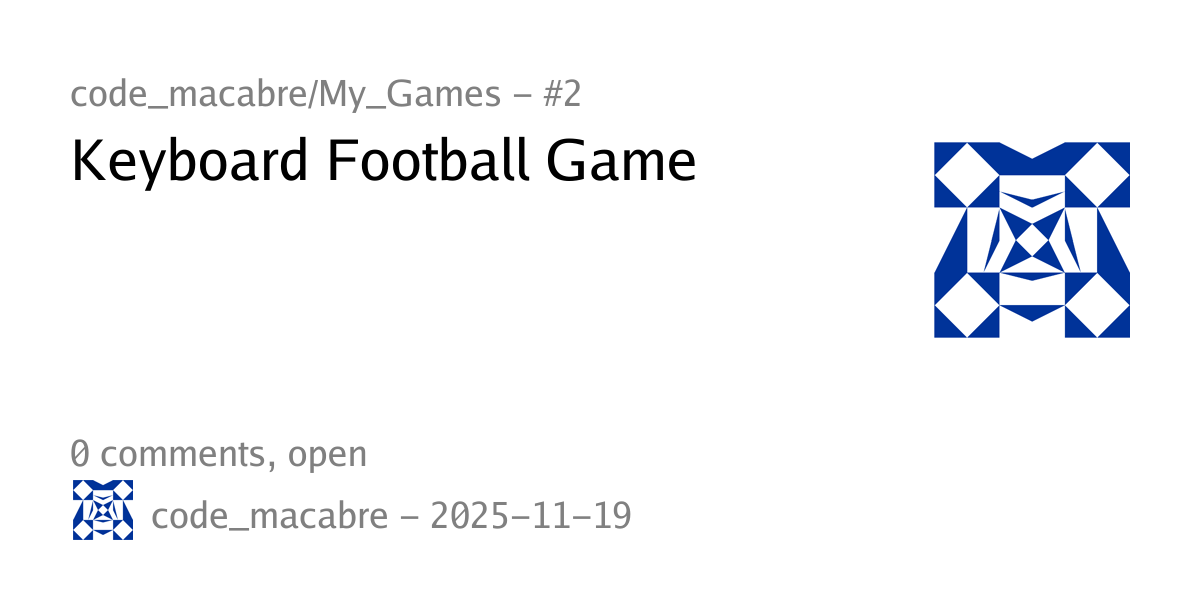Open author code_macabre next to small avatar
This screenshot has width=1200, height=600.
pos(269,517)
